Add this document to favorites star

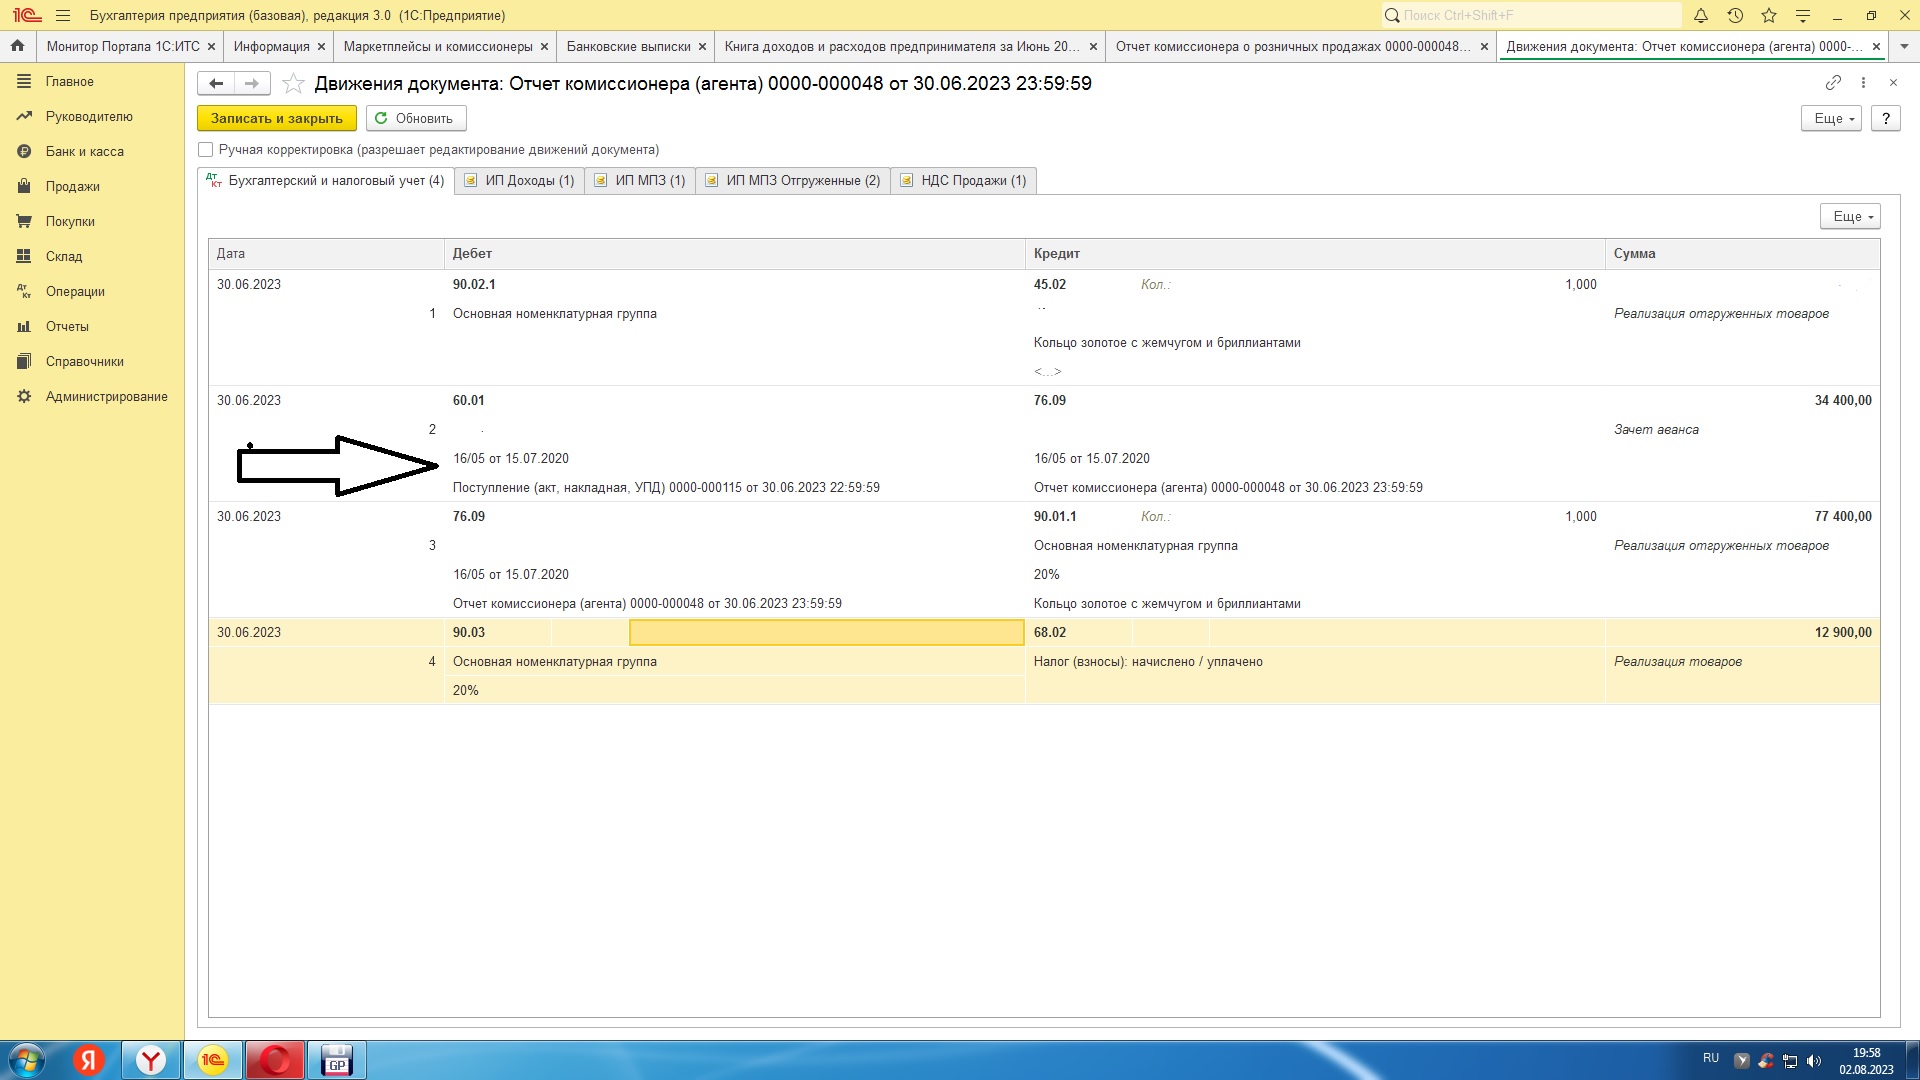(293, 84)
